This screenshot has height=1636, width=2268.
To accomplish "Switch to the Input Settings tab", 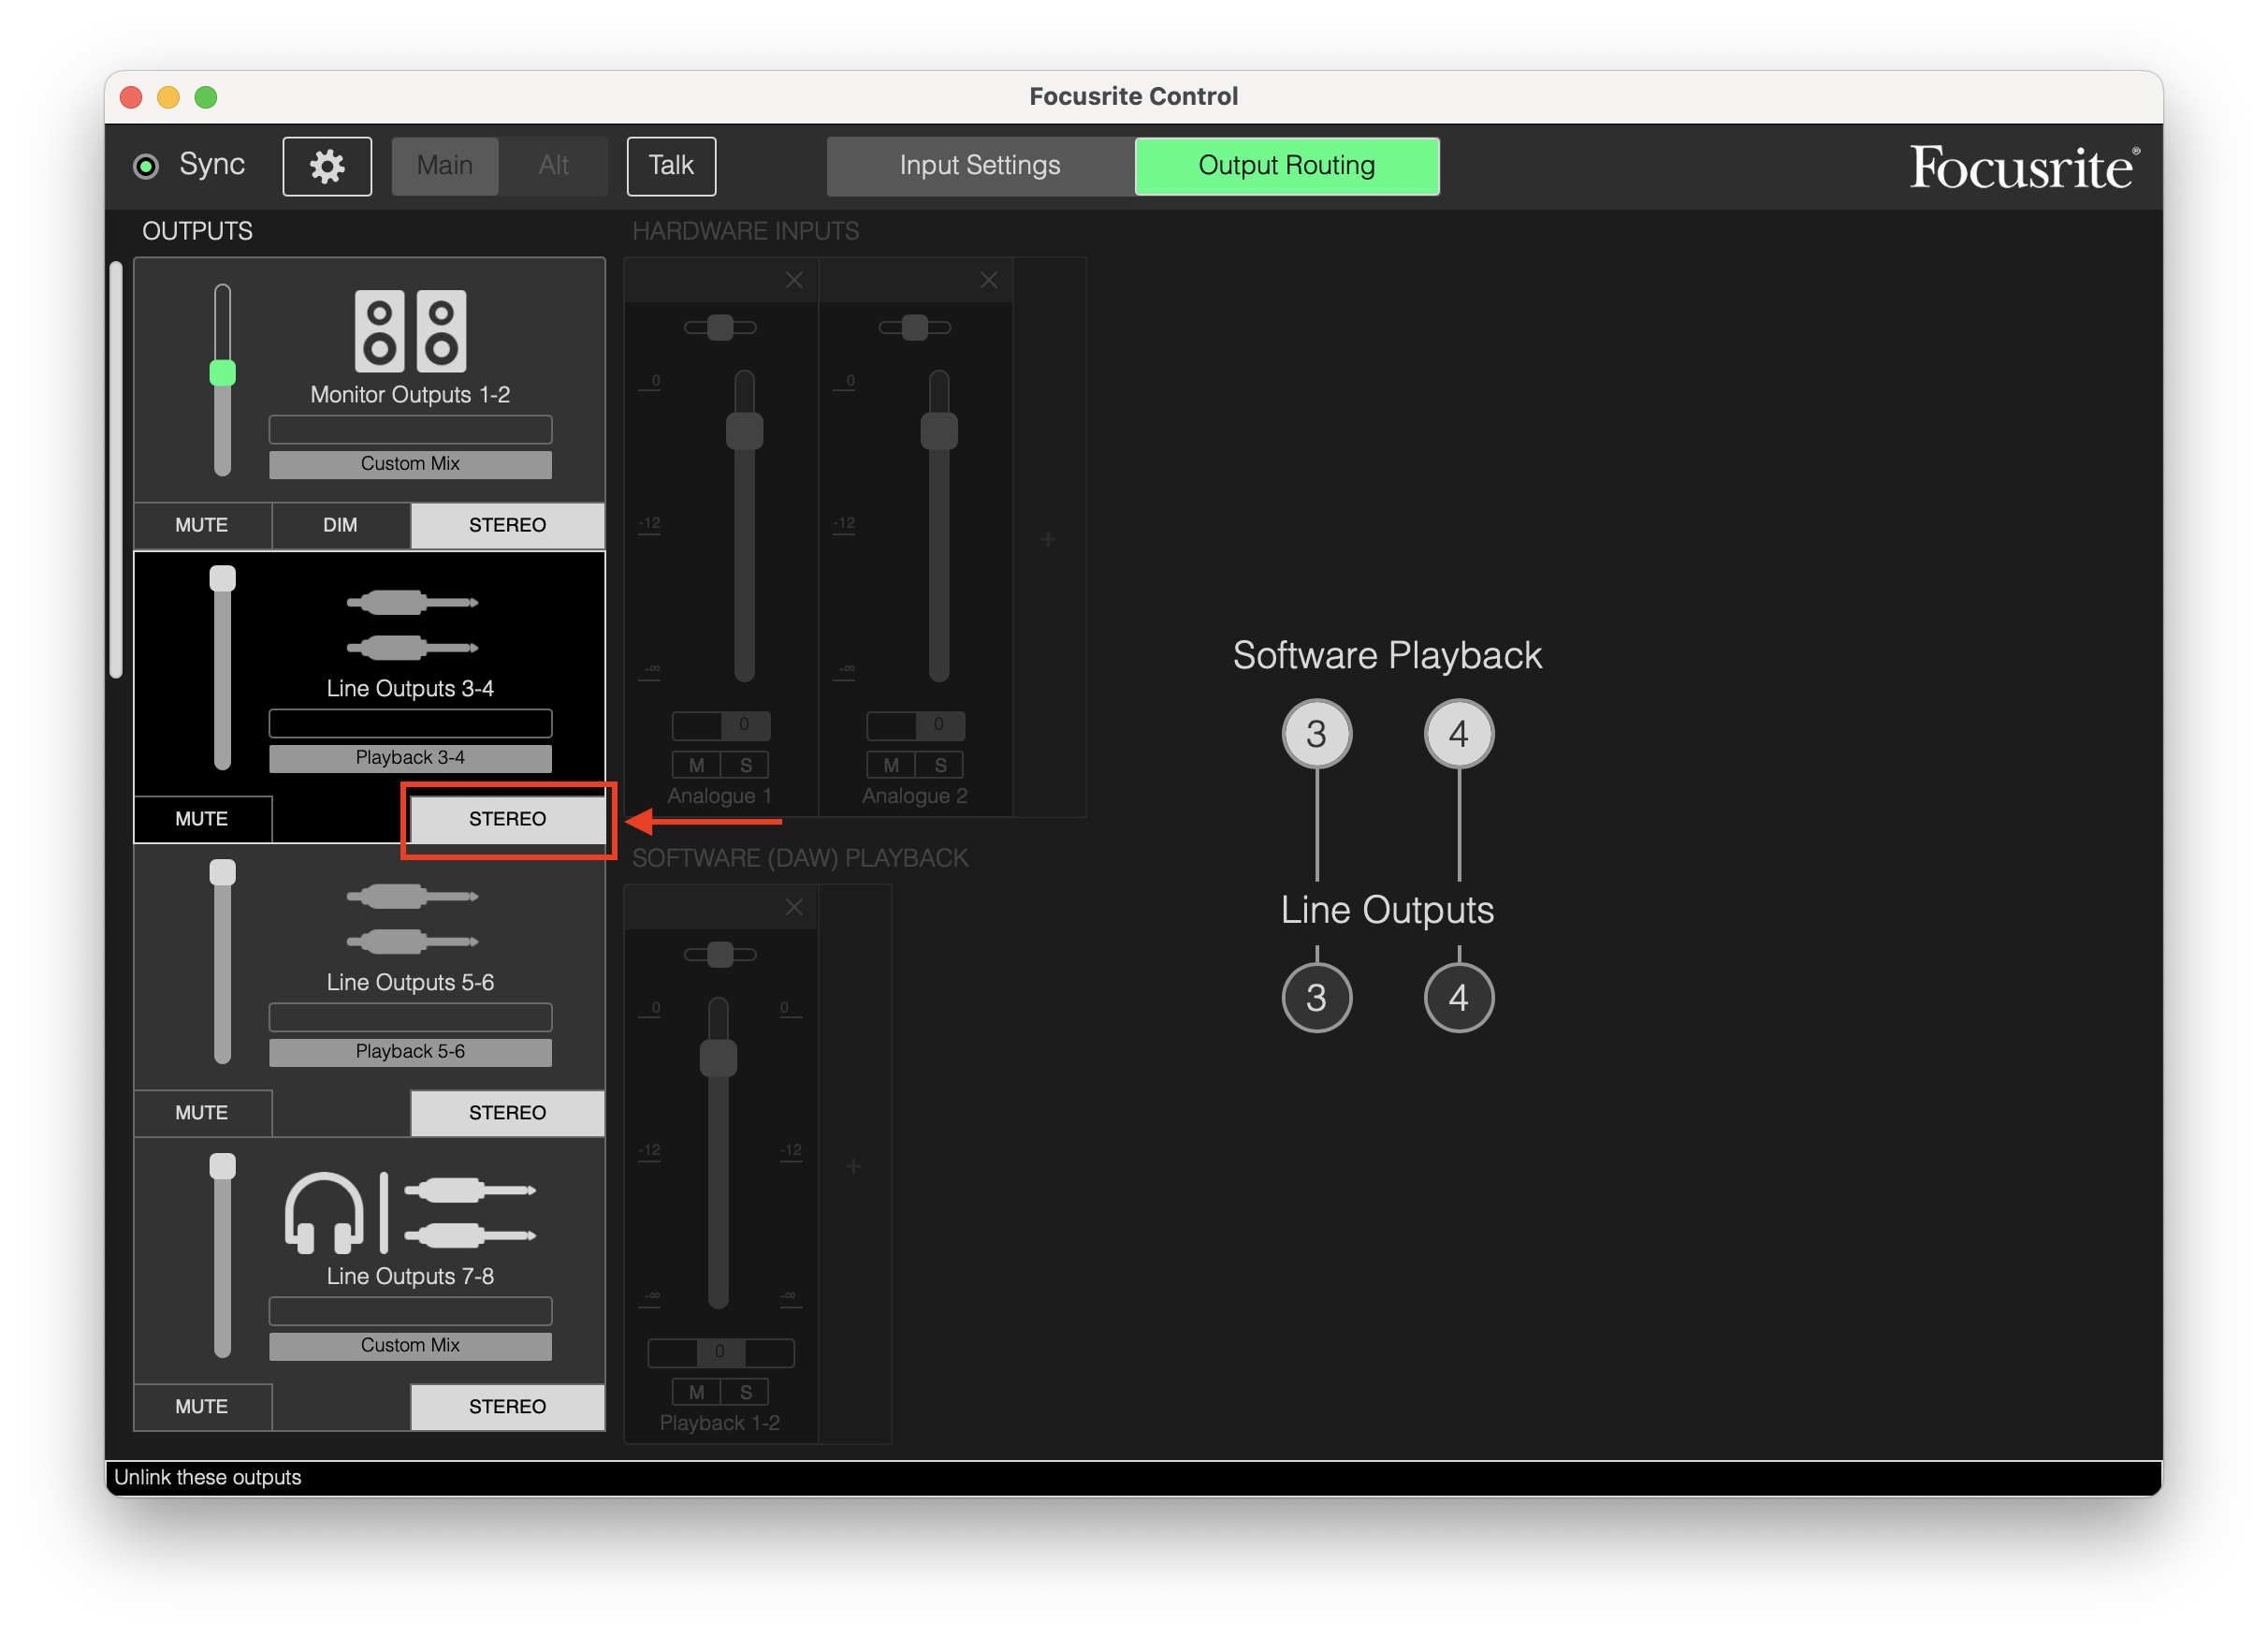I will [980, 166].
